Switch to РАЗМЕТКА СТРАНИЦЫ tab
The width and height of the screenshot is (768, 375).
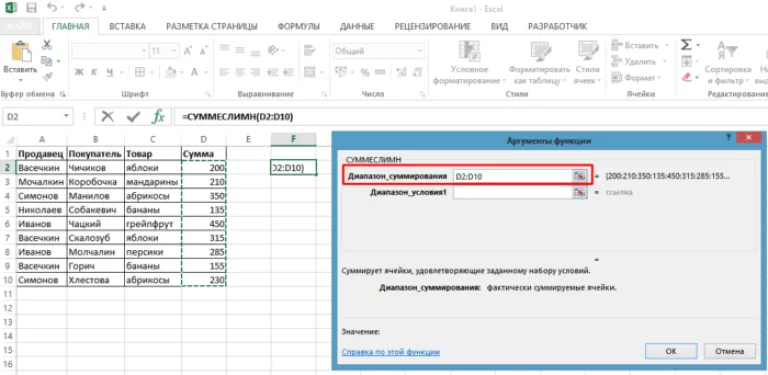click(212, 26)
